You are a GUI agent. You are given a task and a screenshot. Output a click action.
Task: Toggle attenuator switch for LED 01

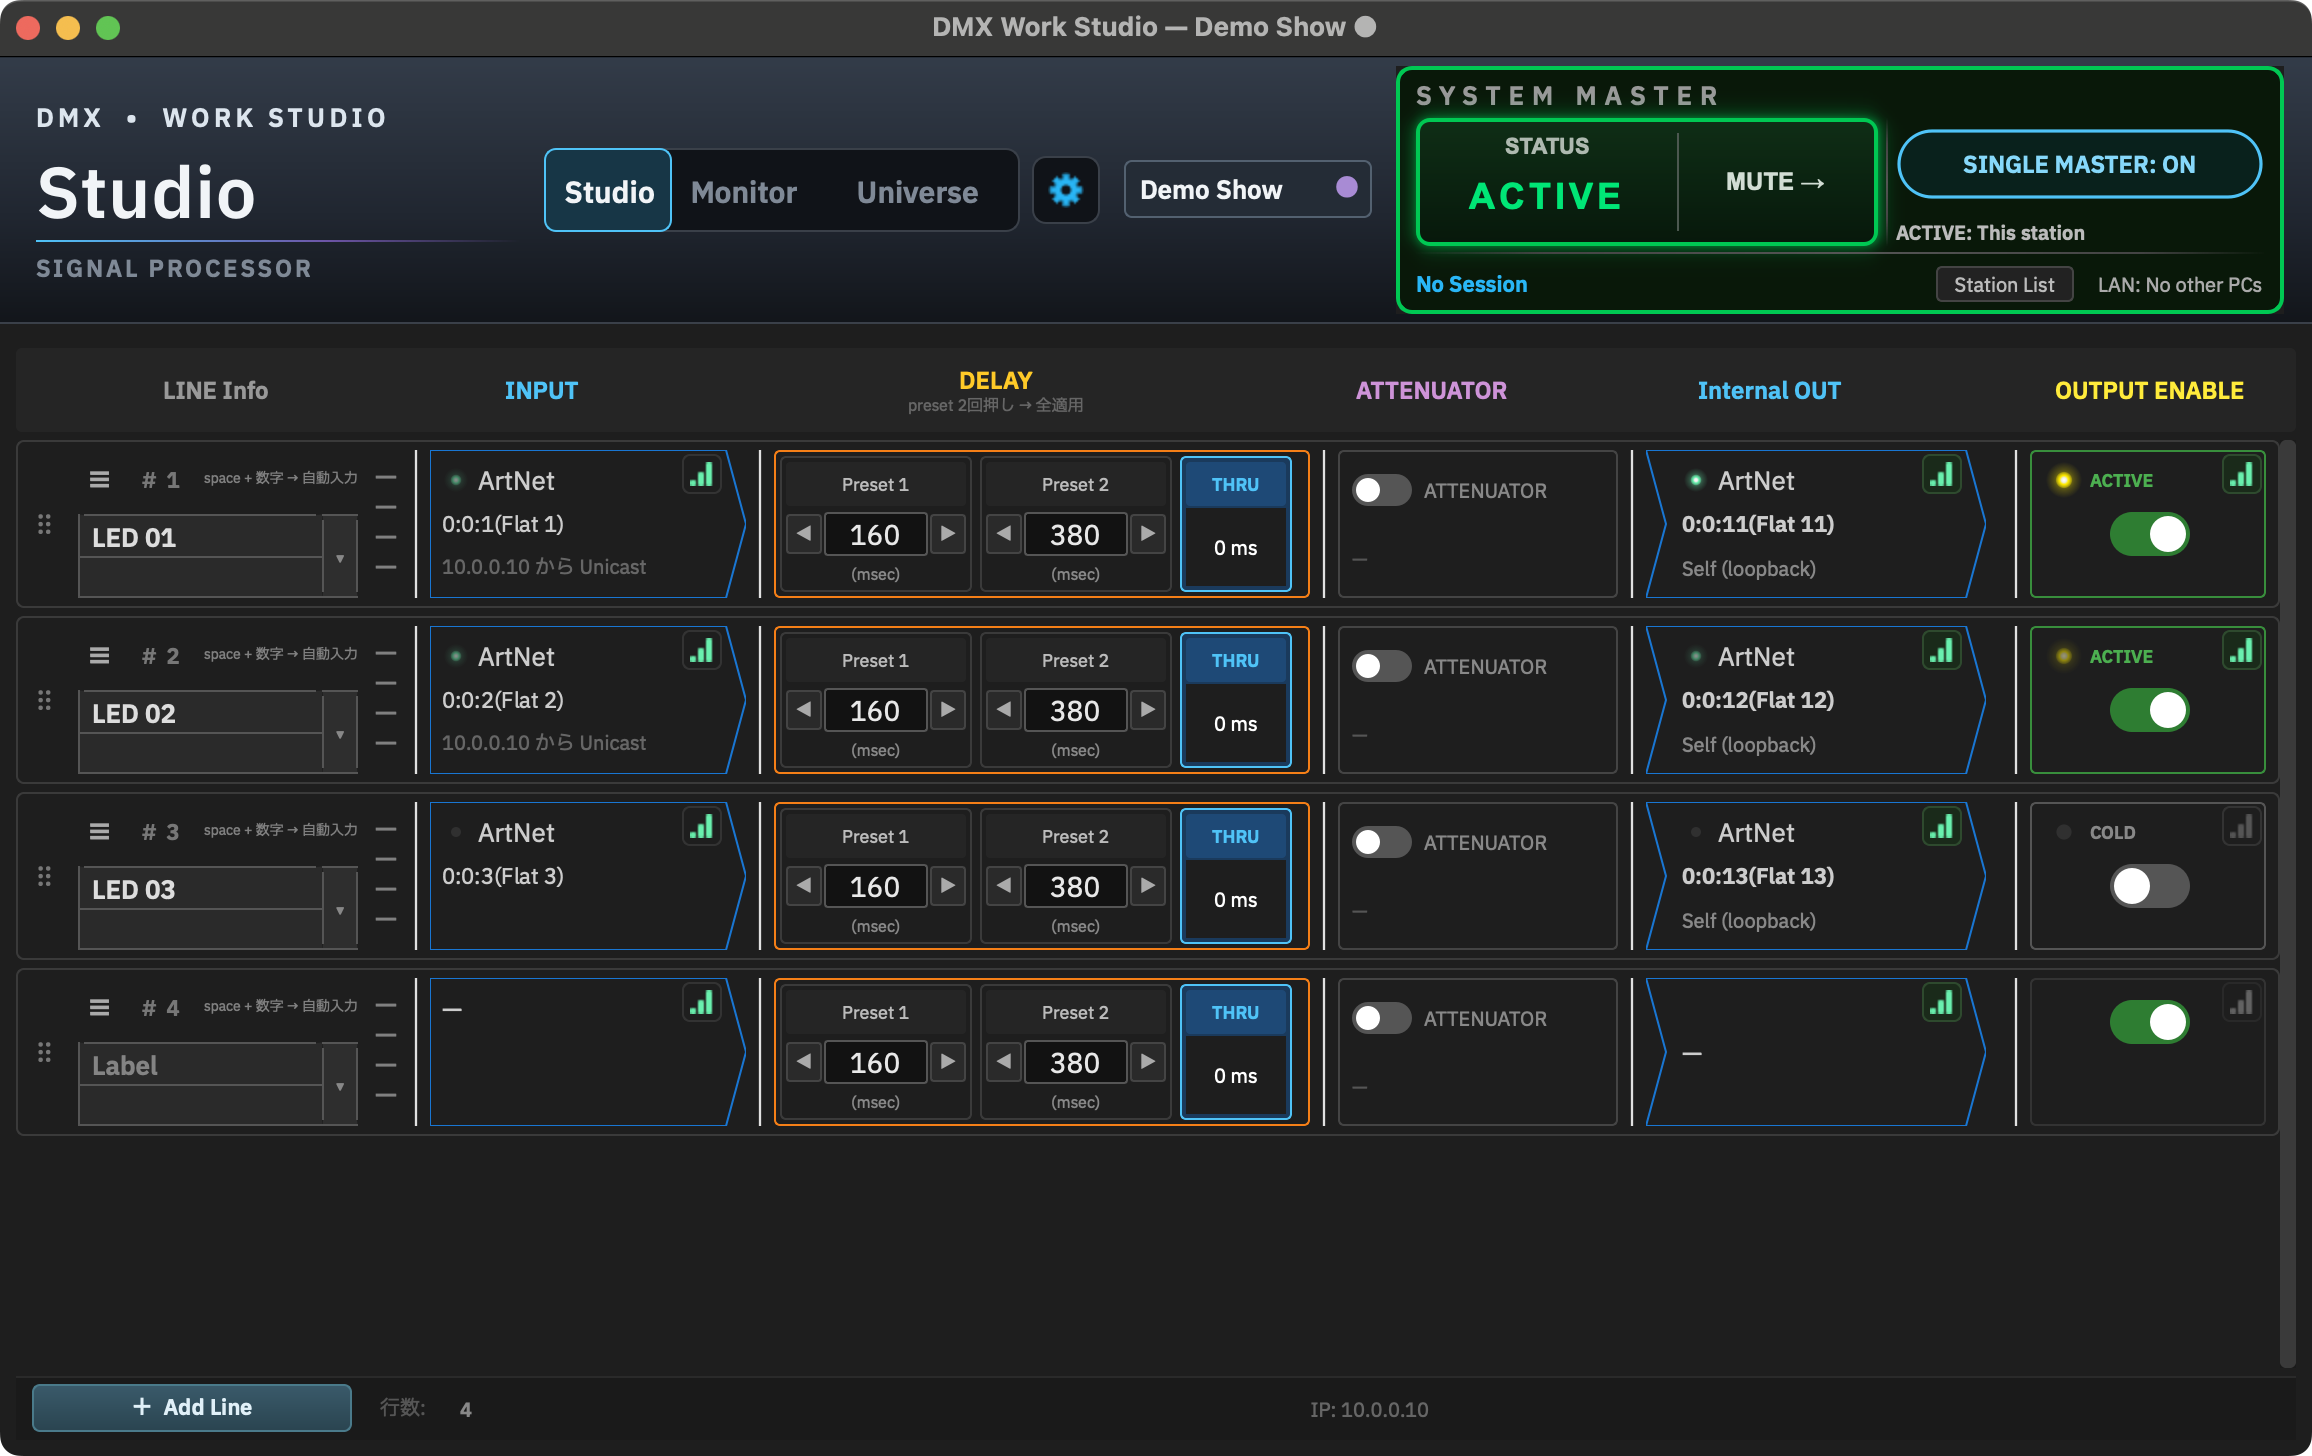tap(1381, 490)
